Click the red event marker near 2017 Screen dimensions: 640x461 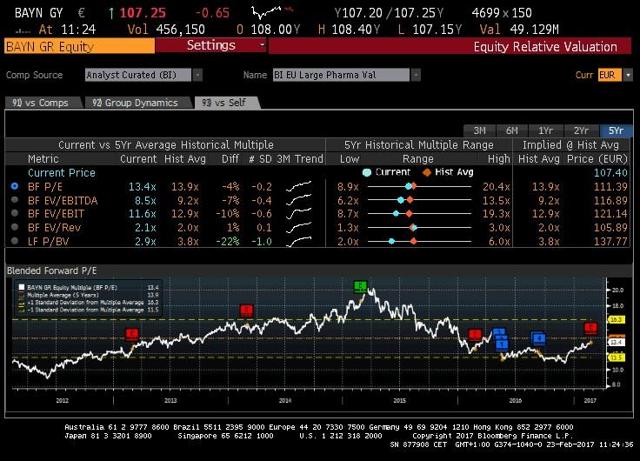(x=591, y=328)
